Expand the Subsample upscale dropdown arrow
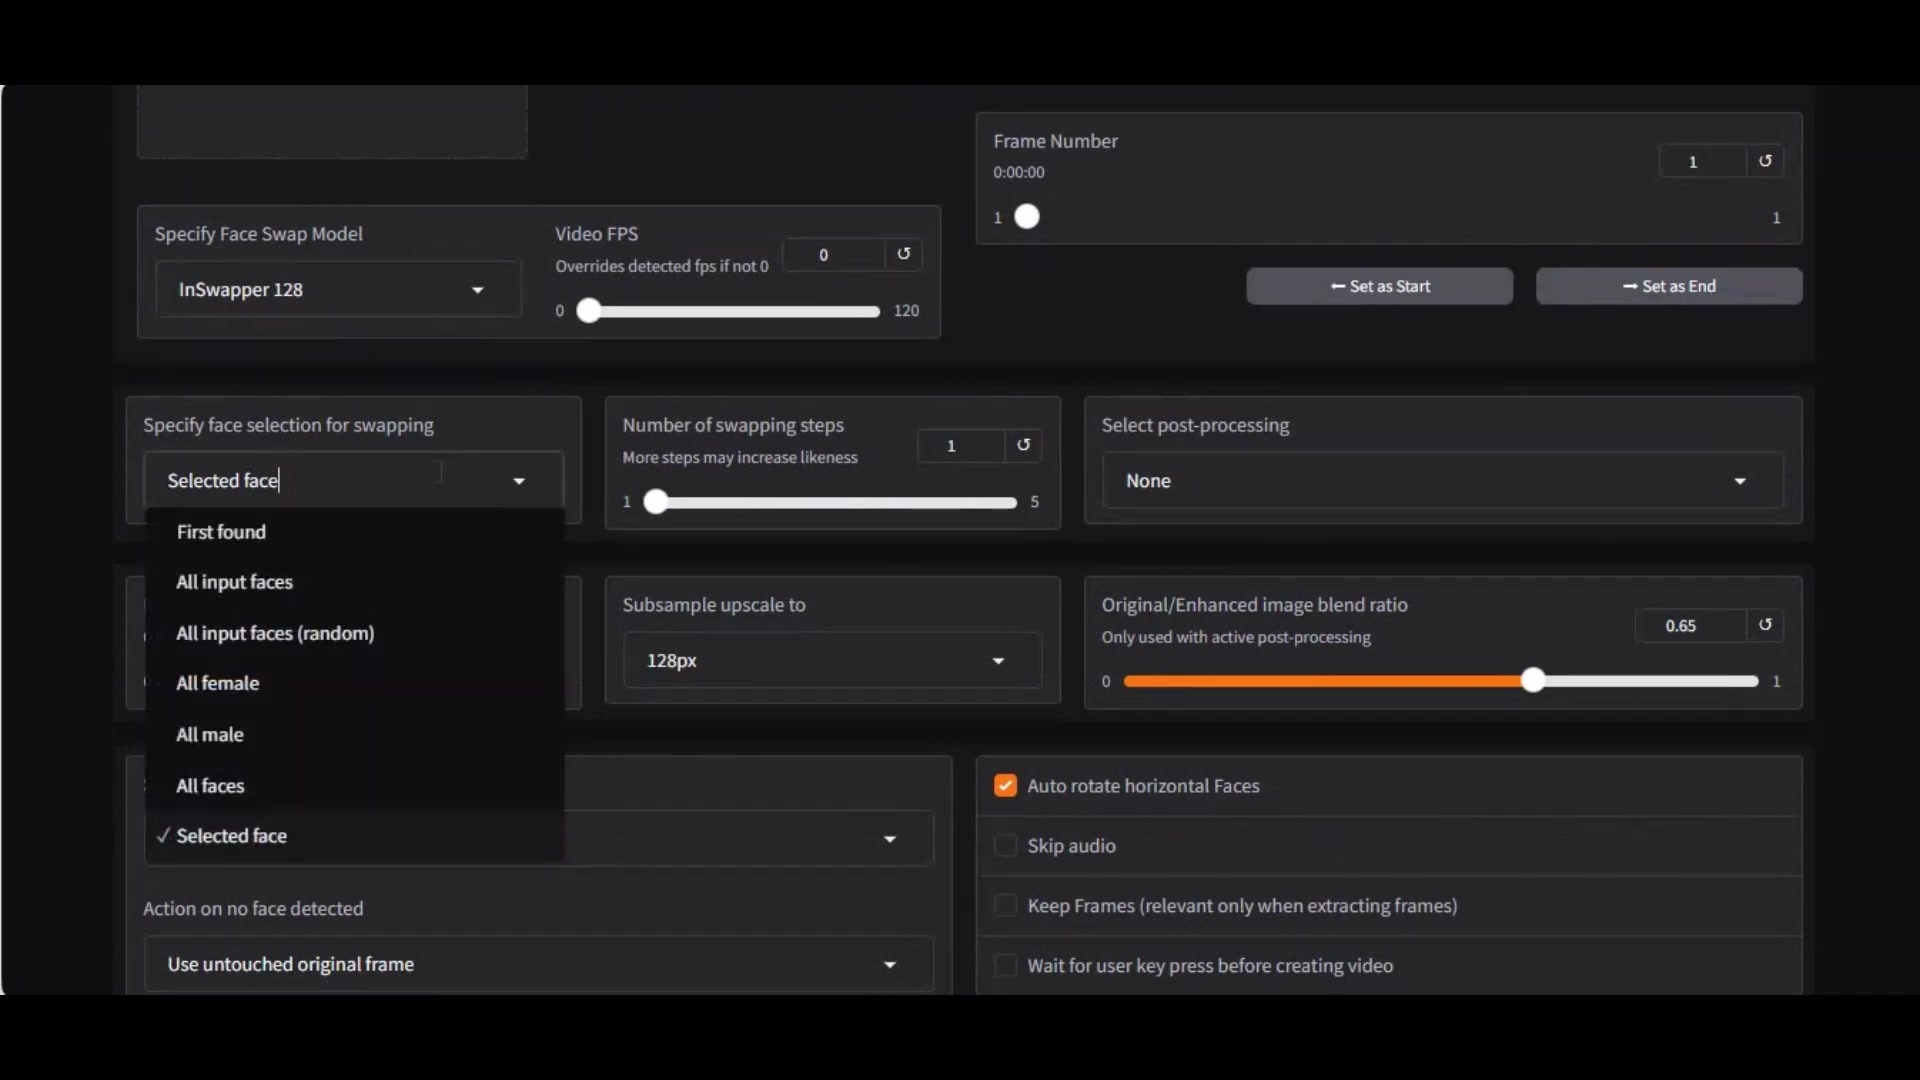The width and height of the screenshot is (1920, 1080). pos(998,661)
